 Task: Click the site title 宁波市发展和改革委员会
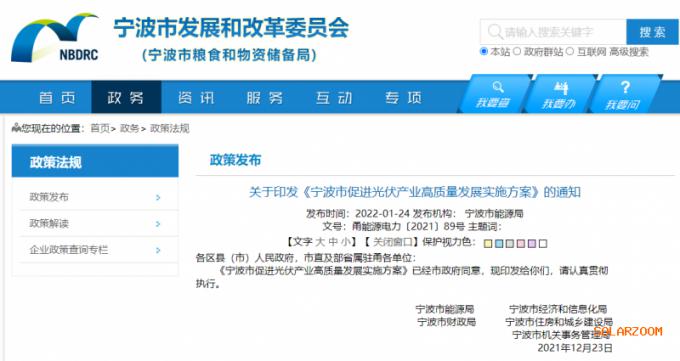(x=231, y=28)
